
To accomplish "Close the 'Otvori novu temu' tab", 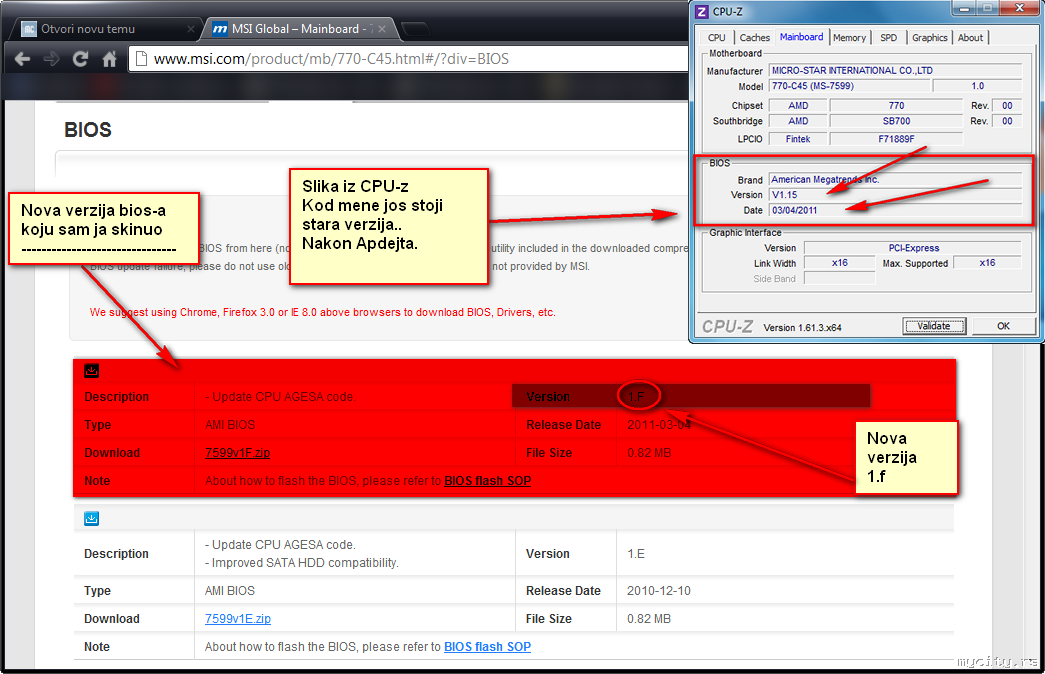I will tap(191, 29).
